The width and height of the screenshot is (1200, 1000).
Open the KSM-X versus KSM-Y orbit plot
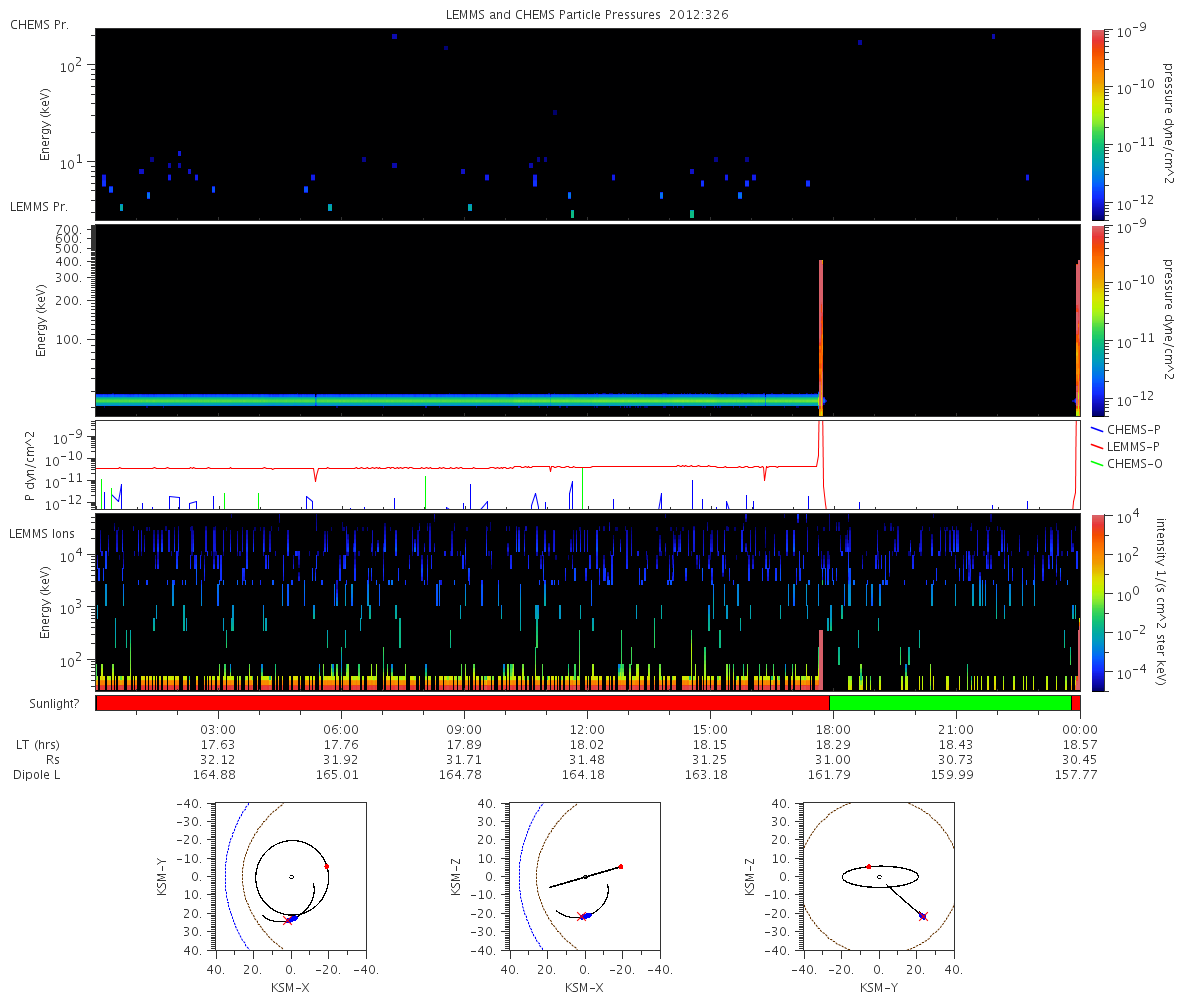pos(291,877)
